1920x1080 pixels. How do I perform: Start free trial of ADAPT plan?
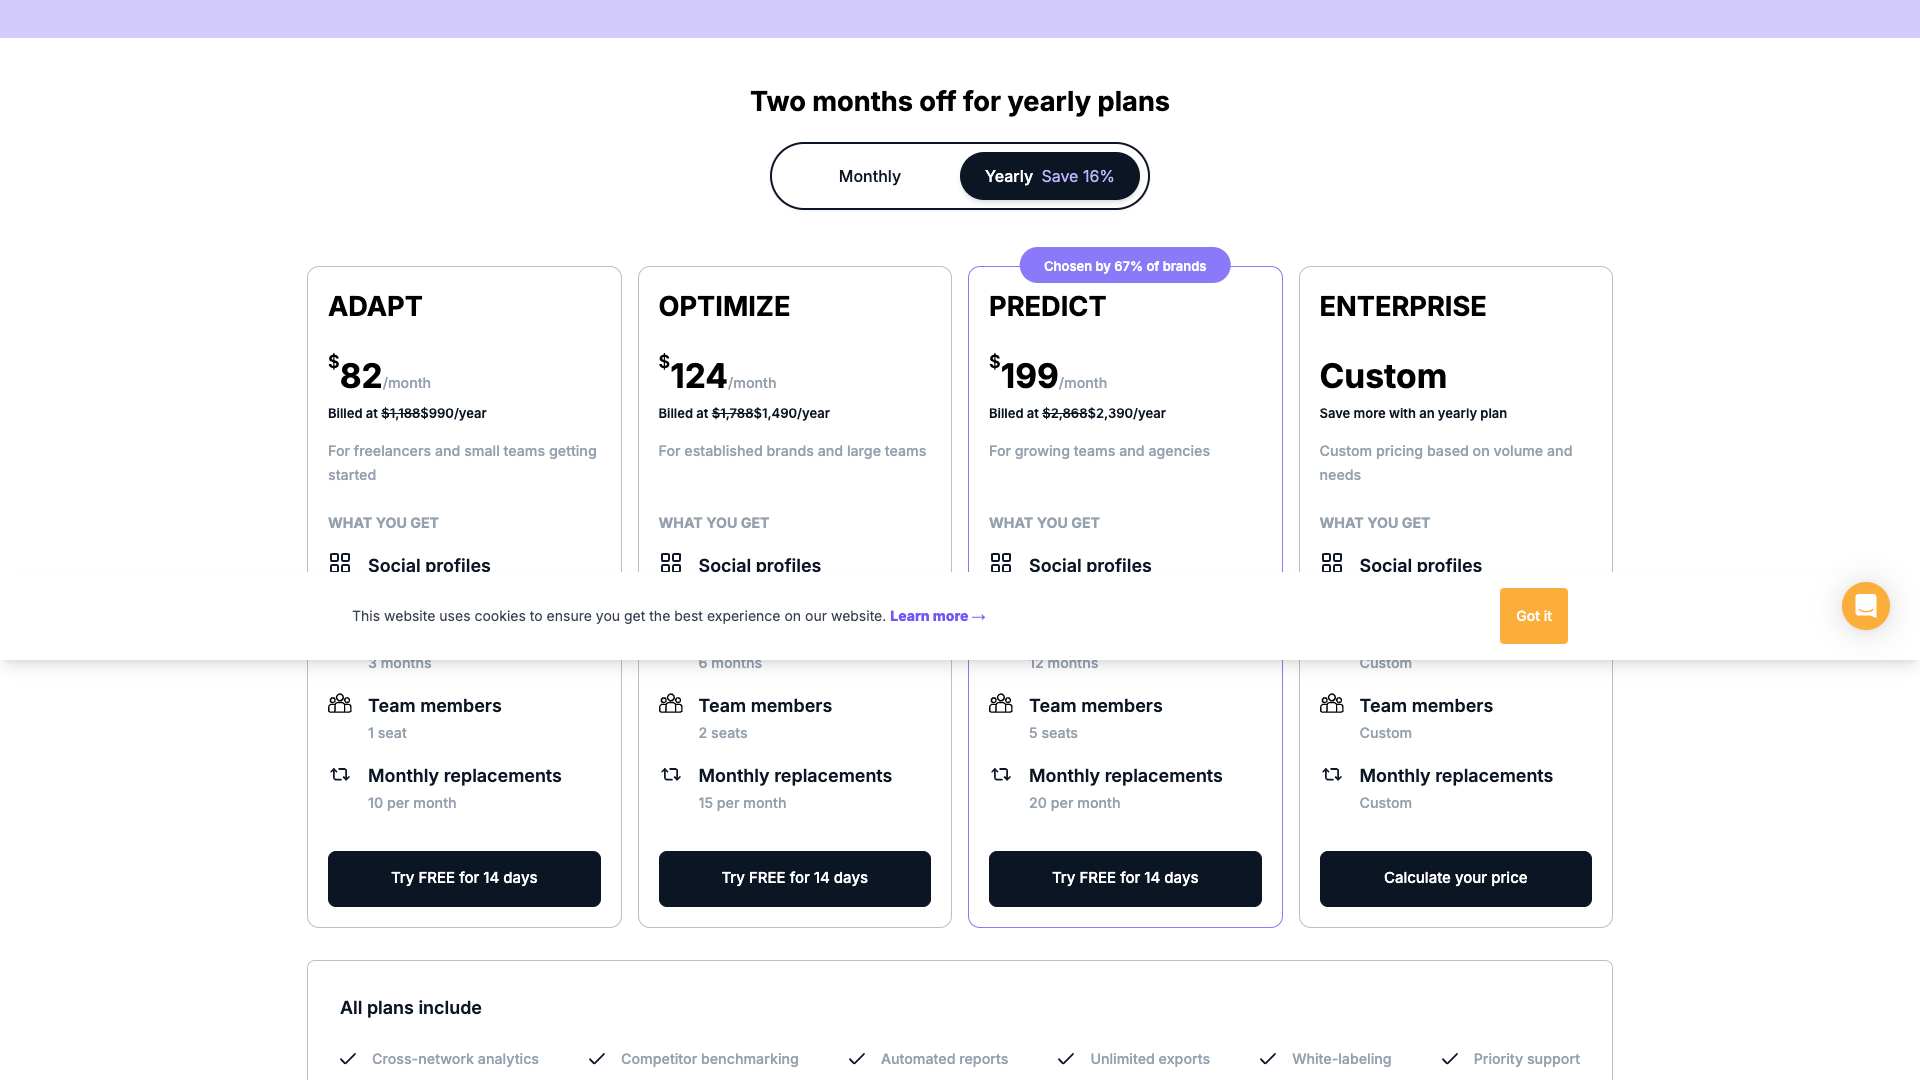pyautogui.click(x=464, y=878)
